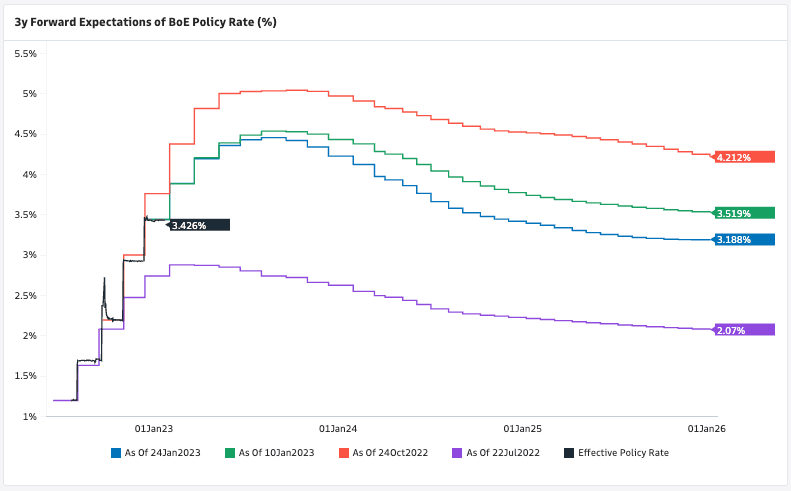Click the 01Jan24 x-axis label
This screenshot has width=791, height=491.
[x=338, y=427]
